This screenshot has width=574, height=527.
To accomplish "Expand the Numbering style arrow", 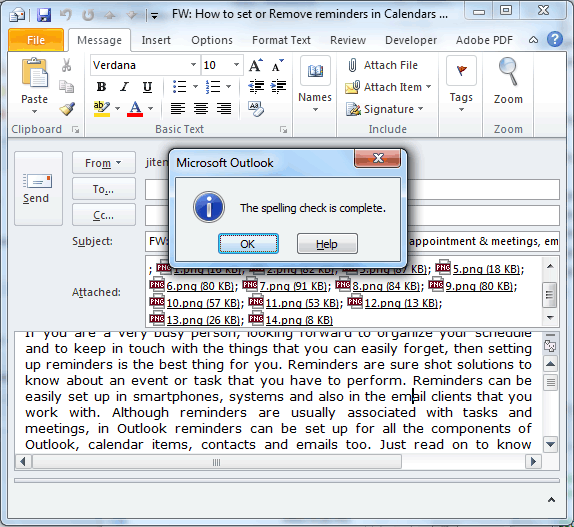I will [228, 87].
